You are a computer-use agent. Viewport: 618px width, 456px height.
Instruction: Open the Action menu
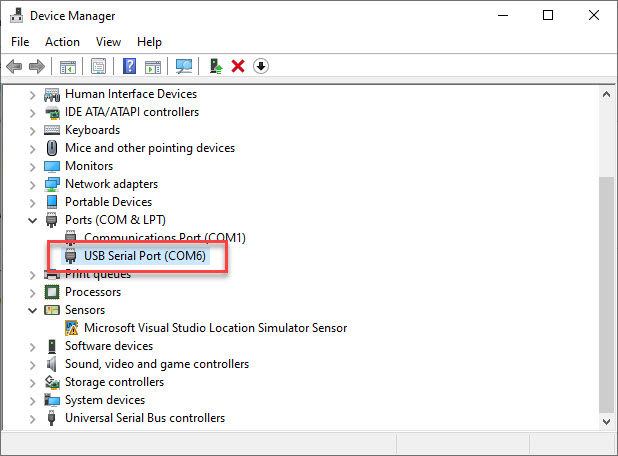62,42
